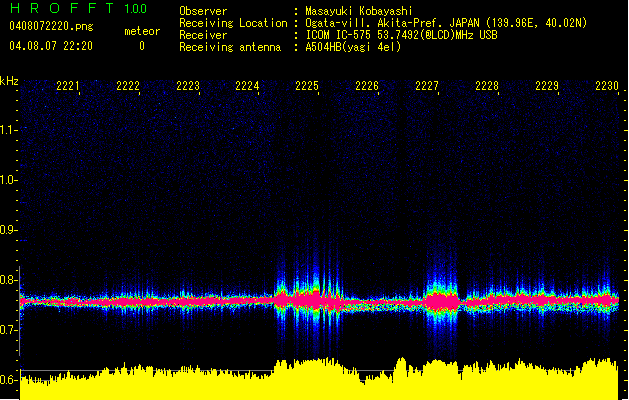Click the 2230 time marker
The image size is (629, 400).
[x=607, y=86]
